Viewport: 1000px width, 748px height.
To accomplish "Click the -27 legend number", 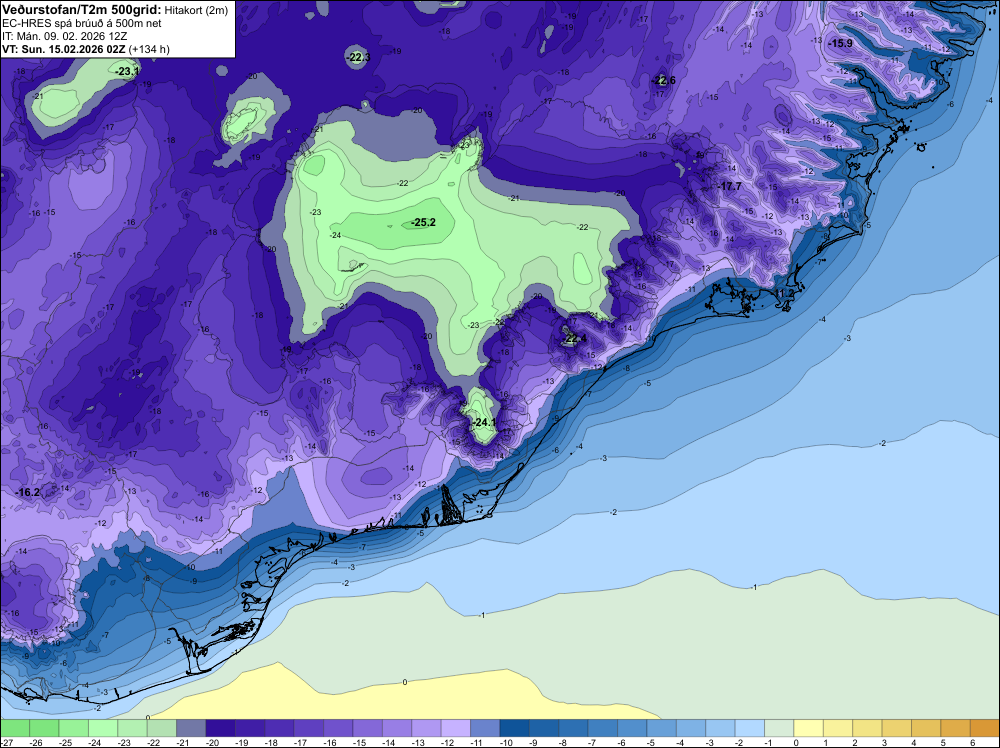I will pos(6,742).
